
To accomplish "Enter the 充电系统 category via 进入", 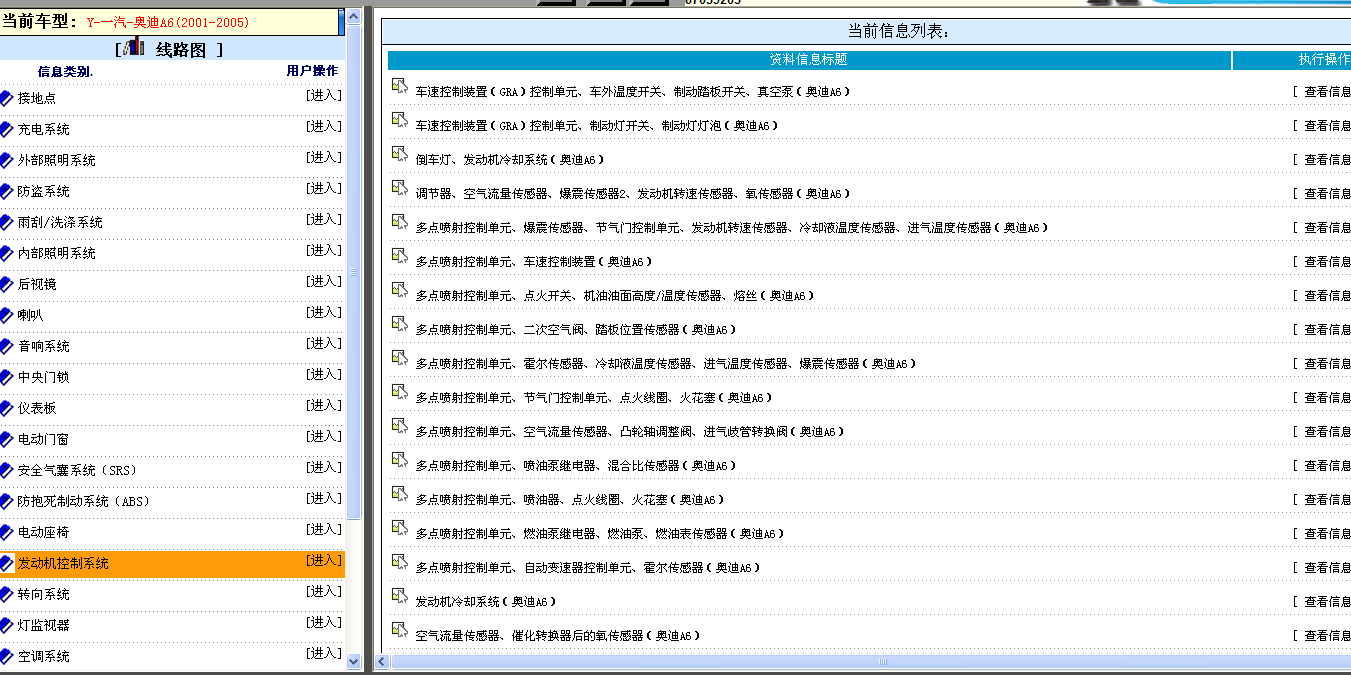I will click(324, 127).
